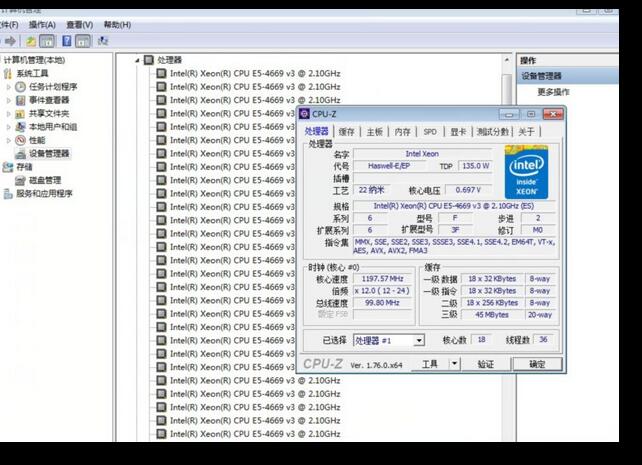
Task: Expand the 本地用户和组 tree node
Action: (x=9, y=127)
